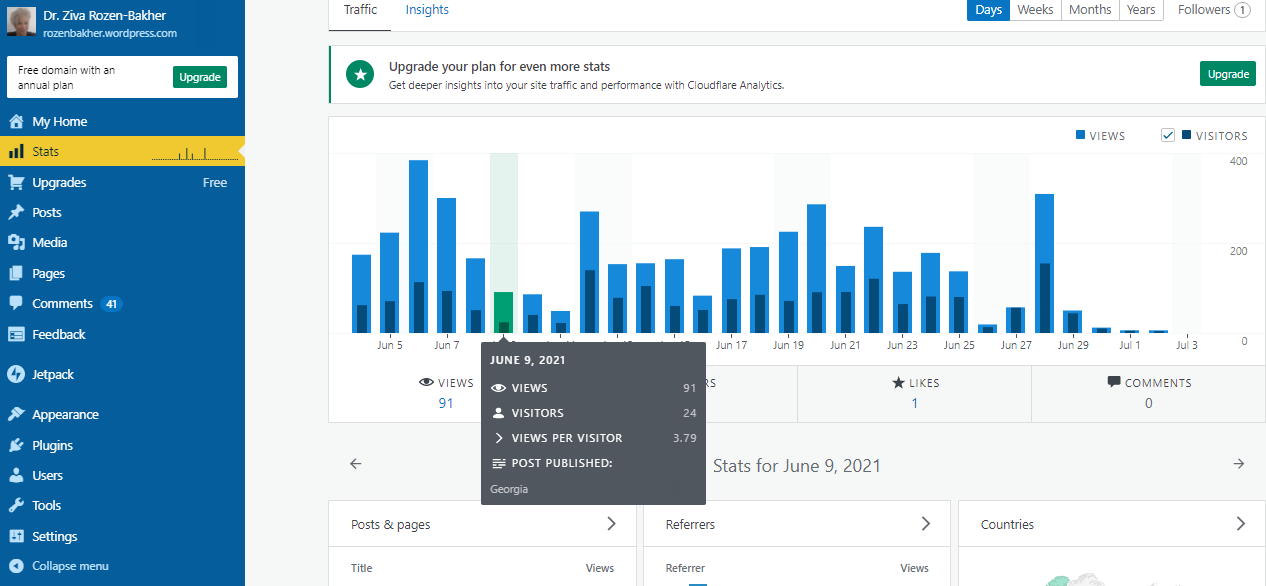The width and height of the screenshot is (1266, 586).
Task: Open the Feedback form icon
Action: tap(15, 334)
